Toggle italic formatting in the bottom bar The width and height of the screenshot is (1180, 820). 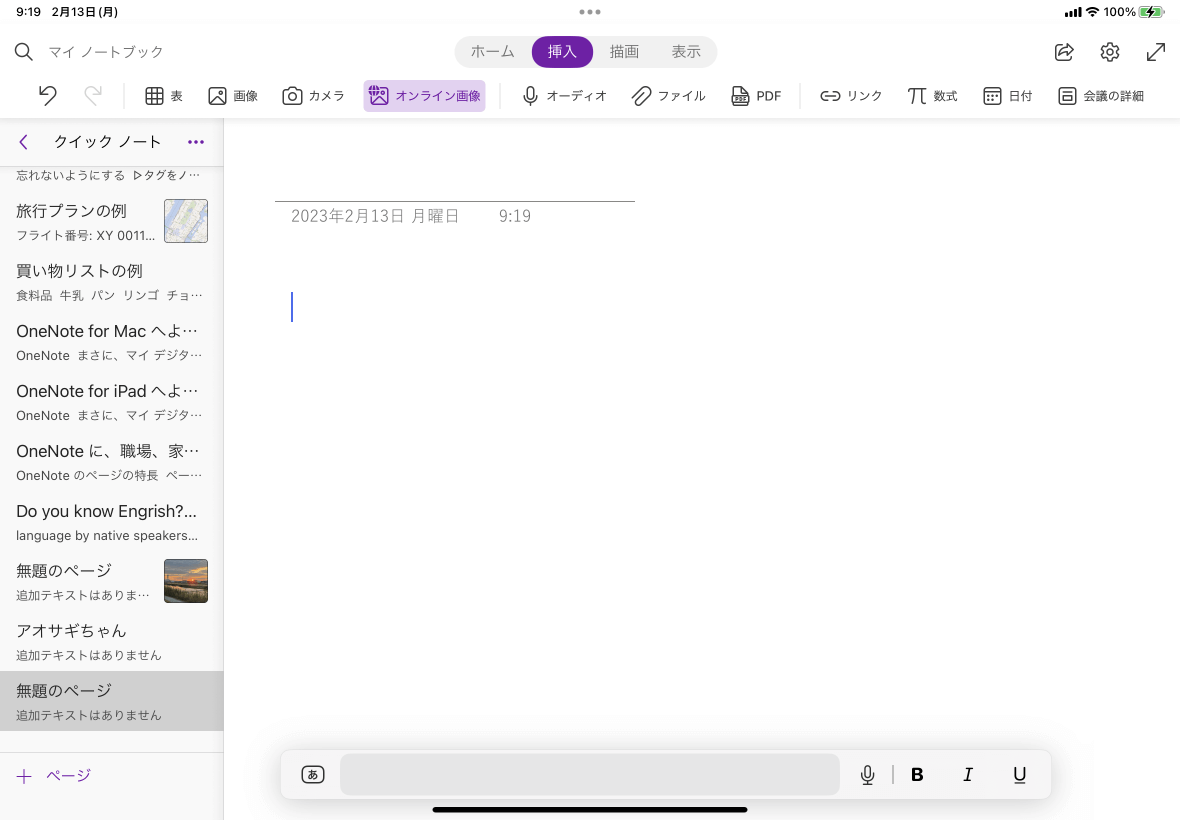pyautogui.click(x=968, y=774)
